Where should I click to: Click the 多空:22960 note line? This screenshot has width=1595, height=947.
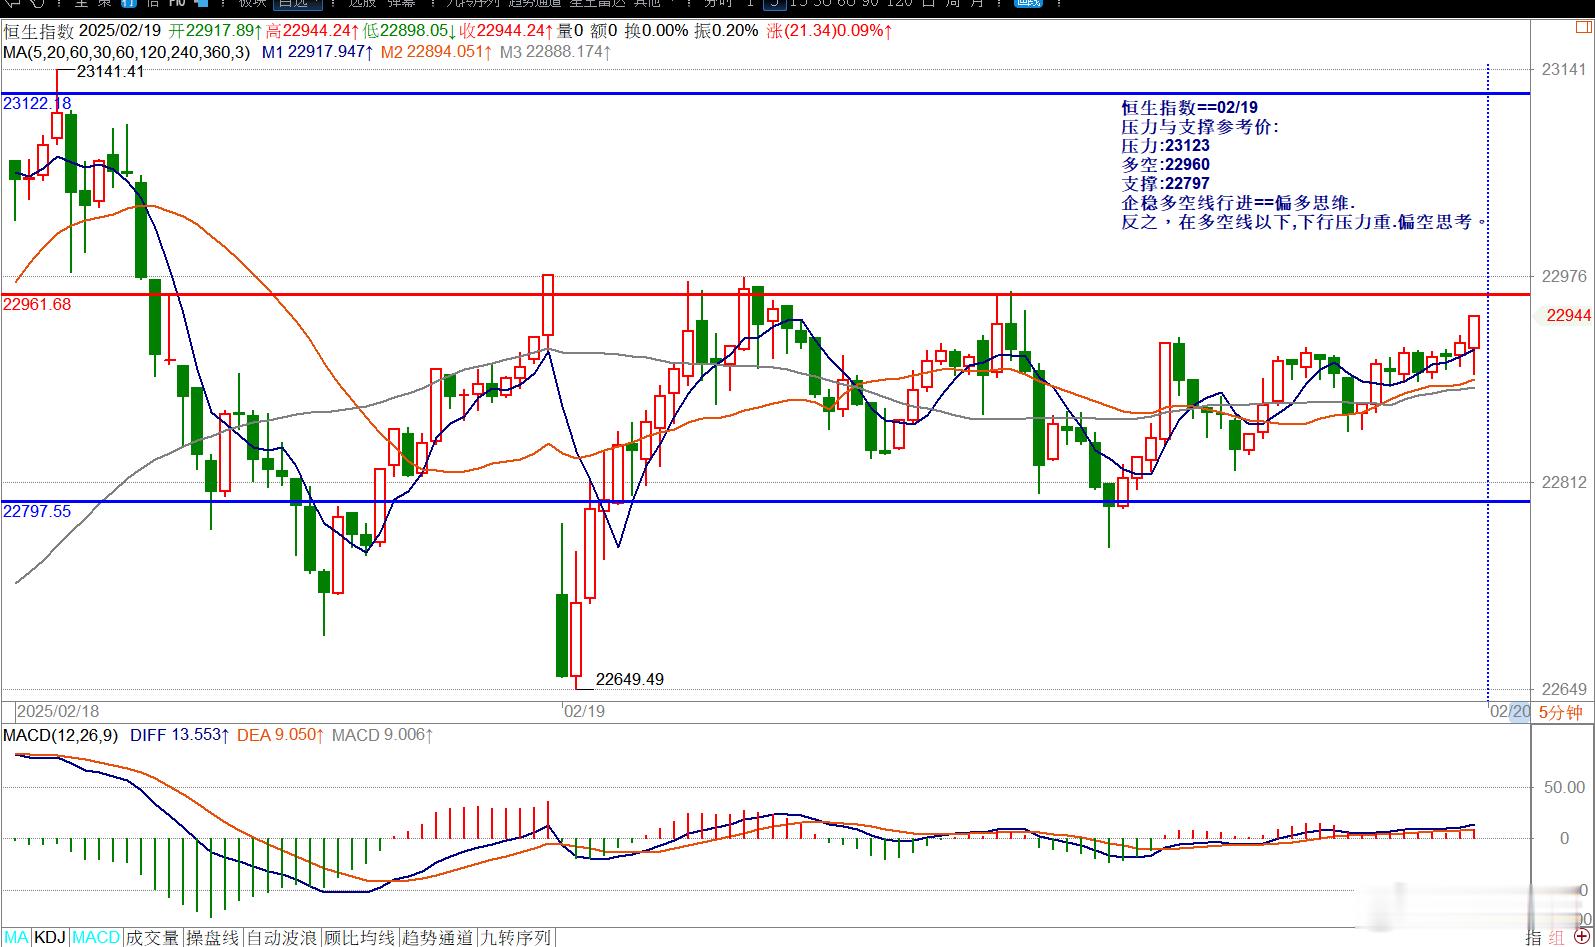coord(1165,165)
